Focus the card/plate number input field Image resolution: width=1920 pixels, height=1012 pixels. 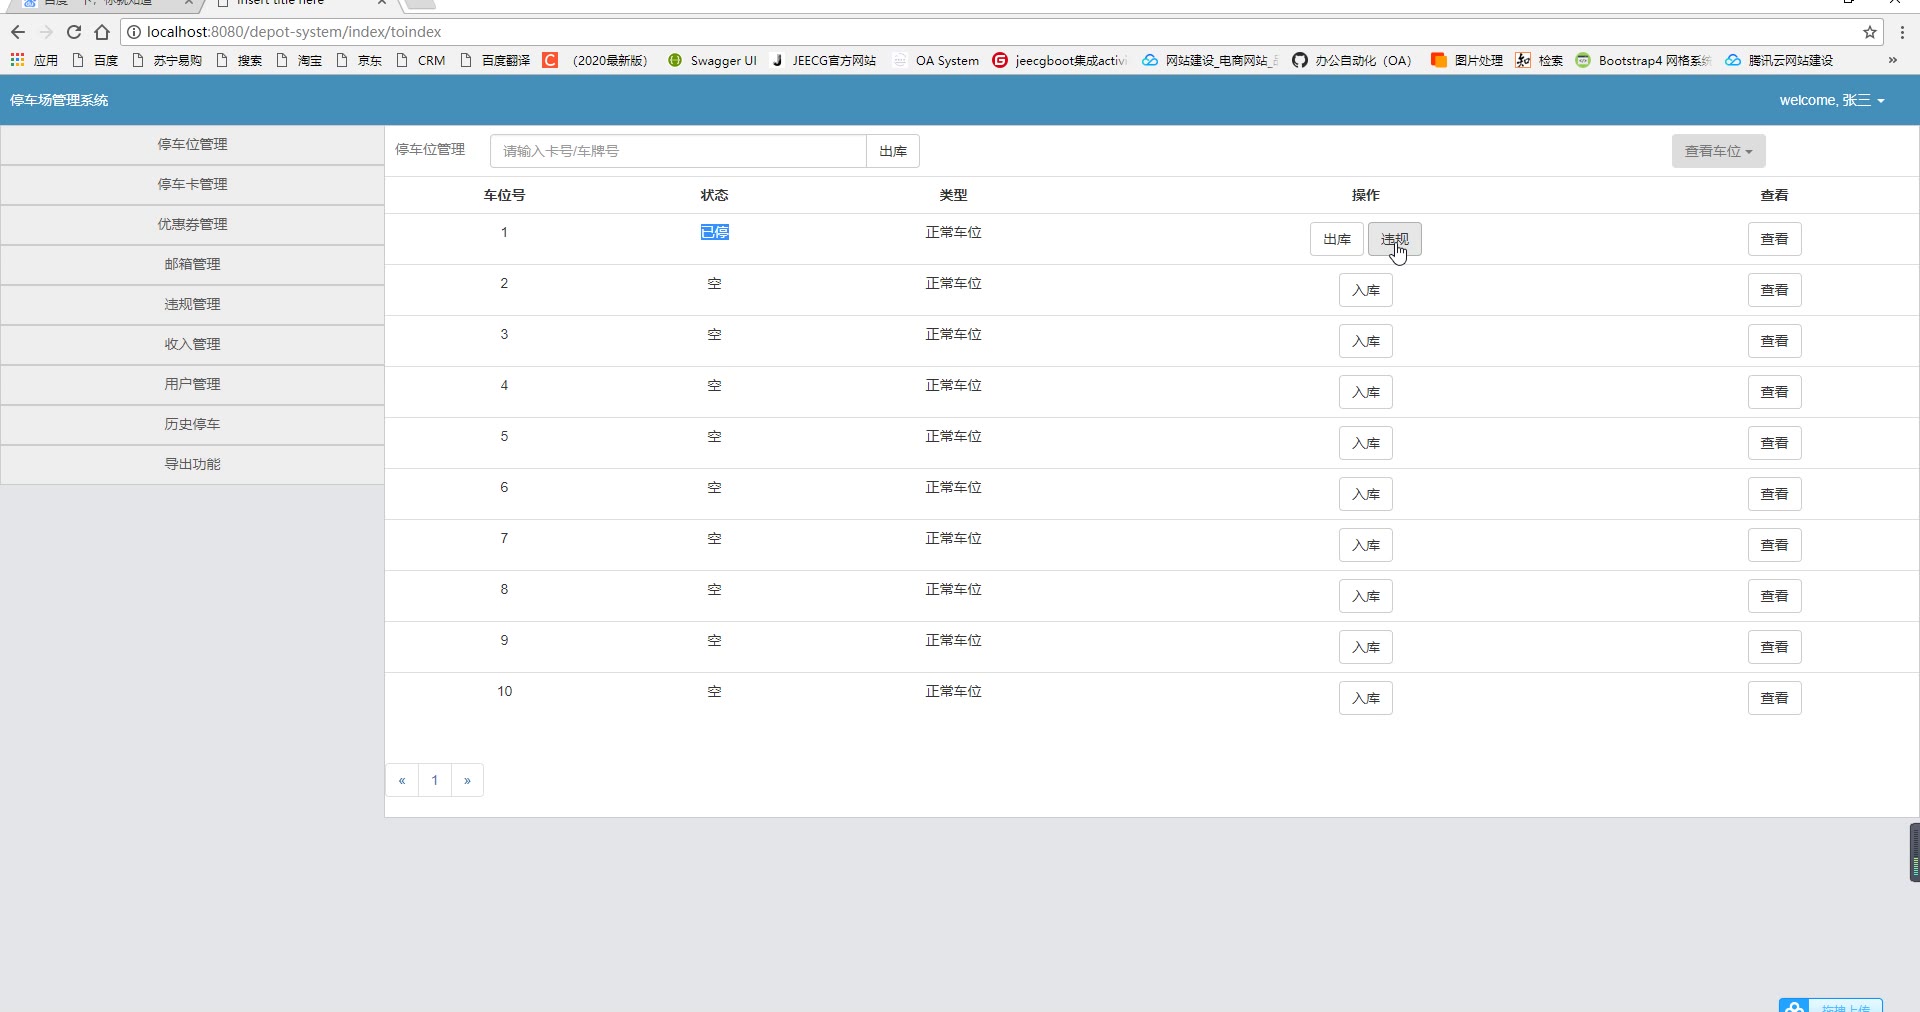point(678,151)
